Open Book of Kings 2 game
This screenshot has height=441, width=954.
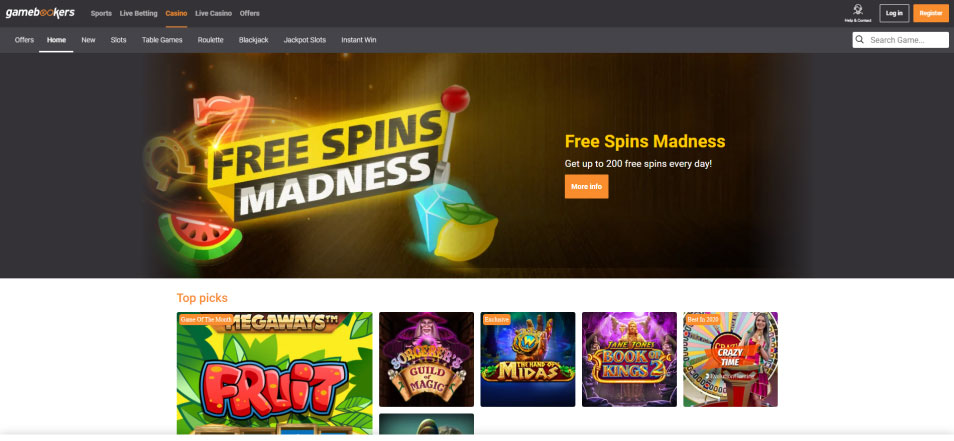[x=629, y=359]
